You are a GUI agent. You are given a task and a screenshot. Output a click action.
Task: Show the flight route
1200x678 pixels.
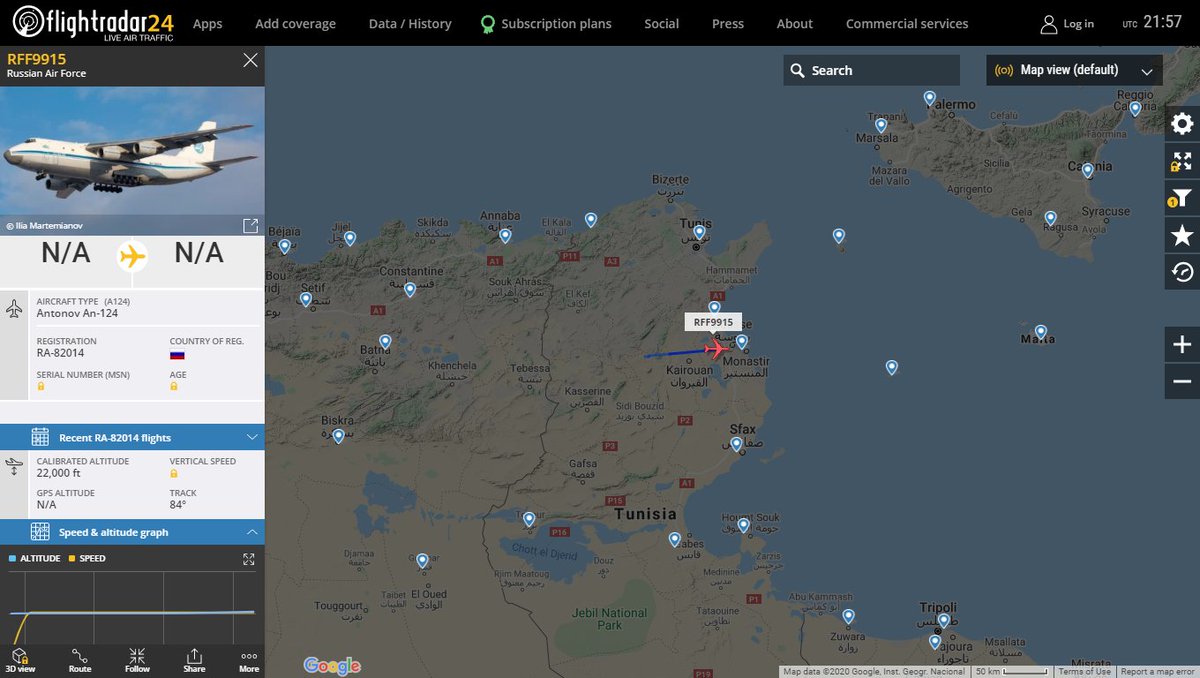[80, 660]
